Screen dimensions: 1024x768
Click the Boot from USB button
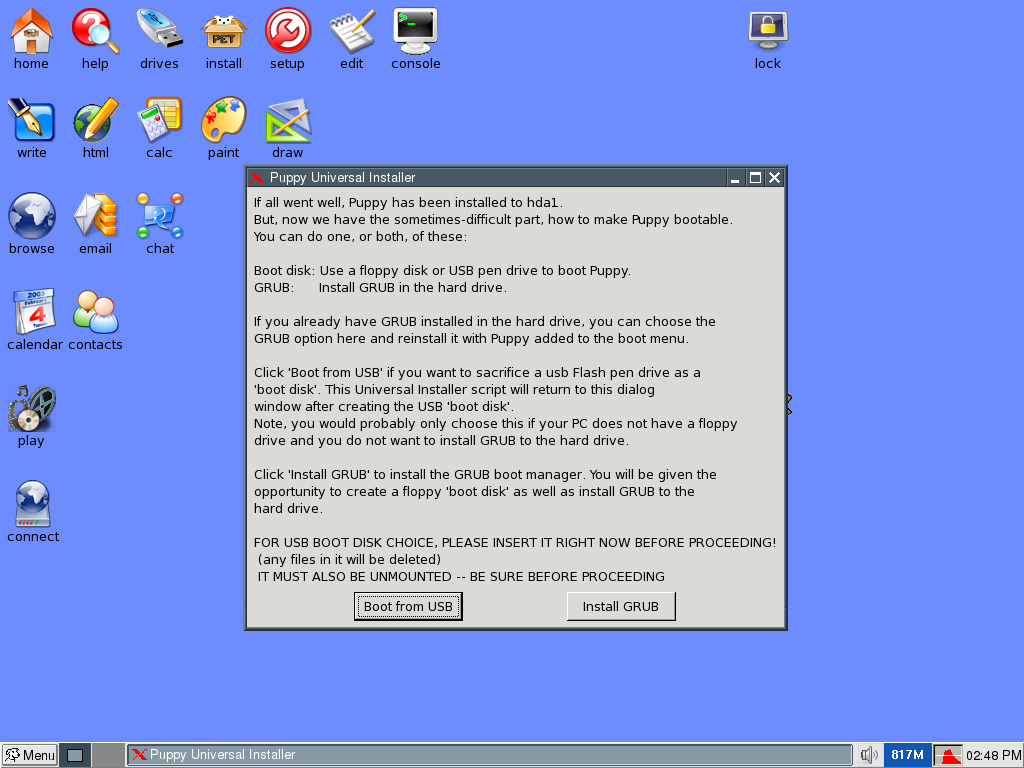point(408,607)
